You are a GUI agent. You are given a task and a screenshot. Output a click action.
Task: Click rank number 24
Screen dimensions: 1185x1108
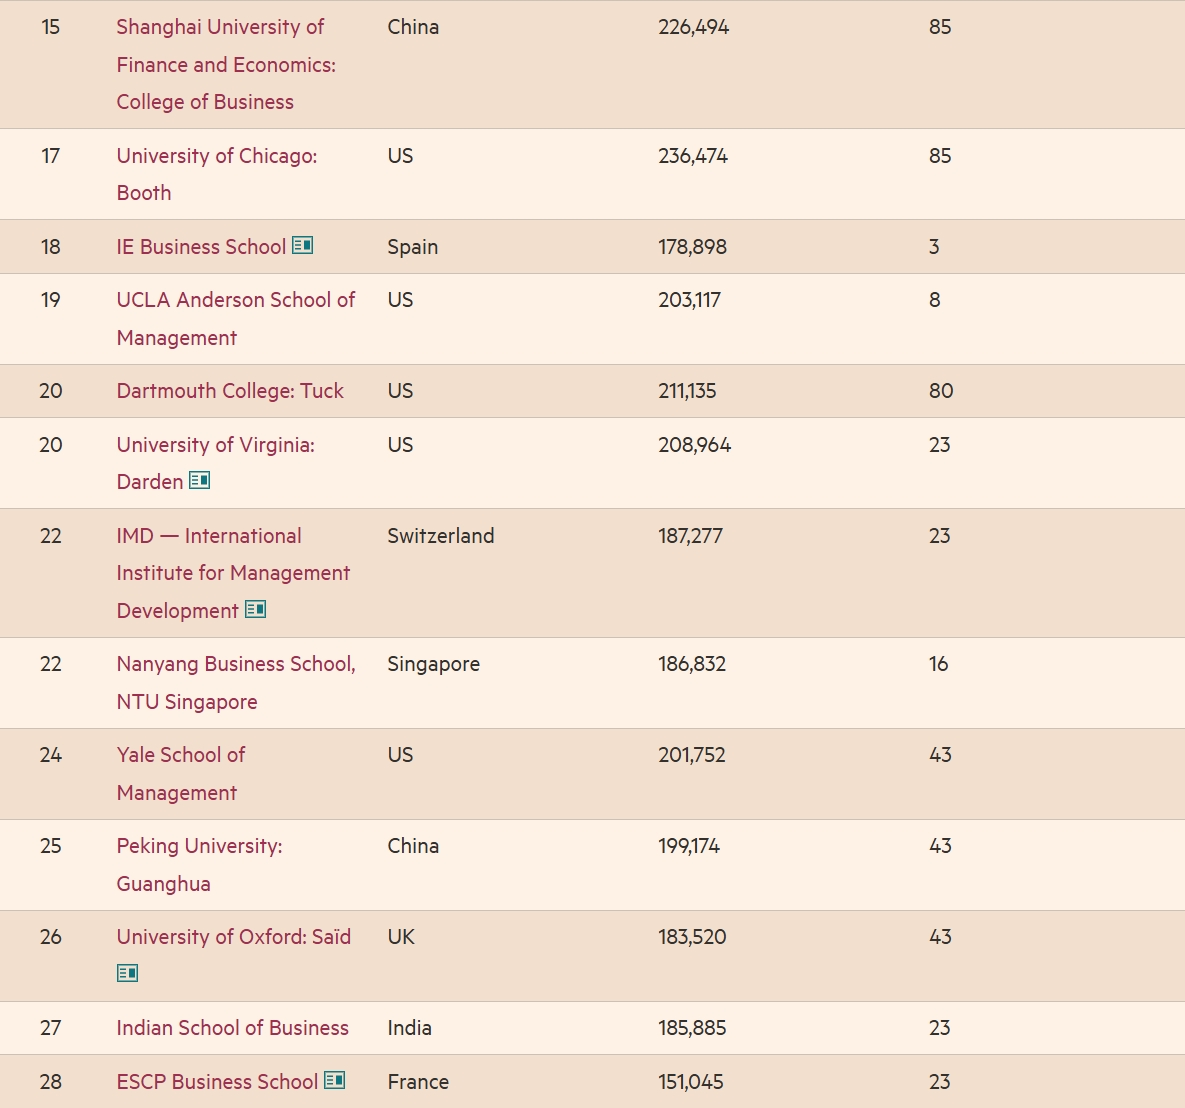point(51,754)
